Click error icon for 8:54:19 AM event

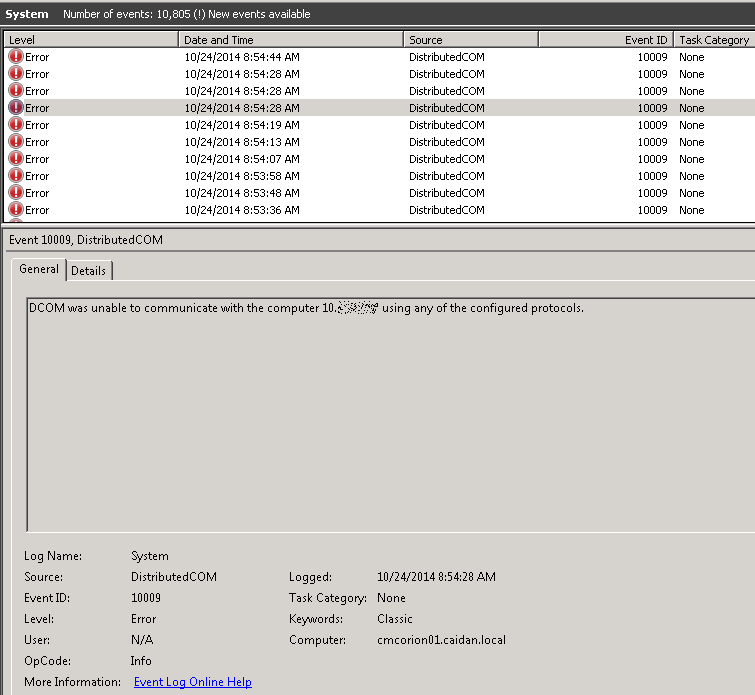coord(16,125)
